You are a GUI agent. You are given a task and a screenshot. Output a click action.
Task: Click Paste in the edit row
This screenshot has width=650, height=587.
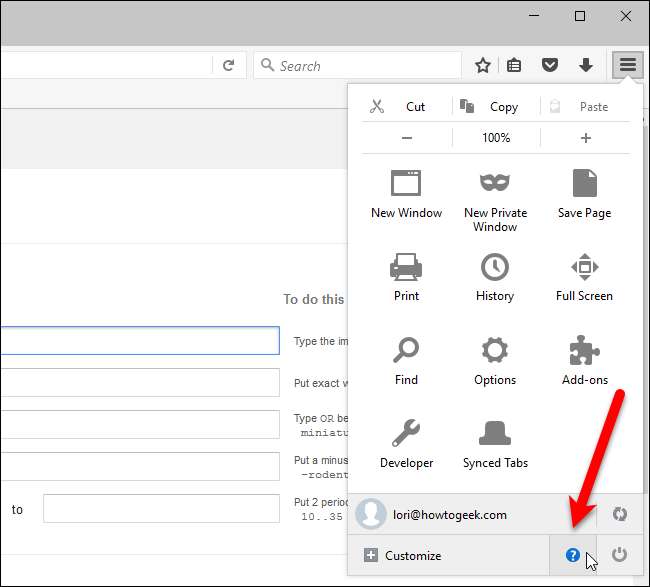[x=586, y=107]
